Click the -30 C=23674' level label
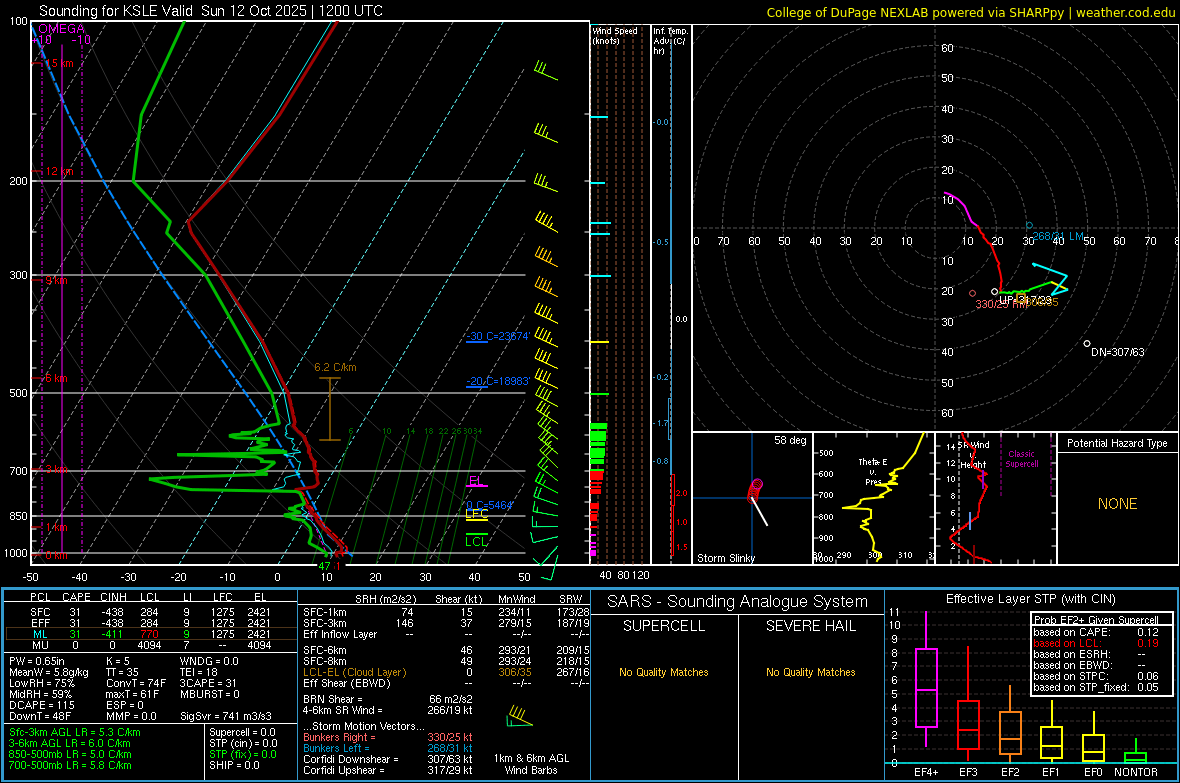This screenshot has width=1180, height=783. tap(498, 336)
